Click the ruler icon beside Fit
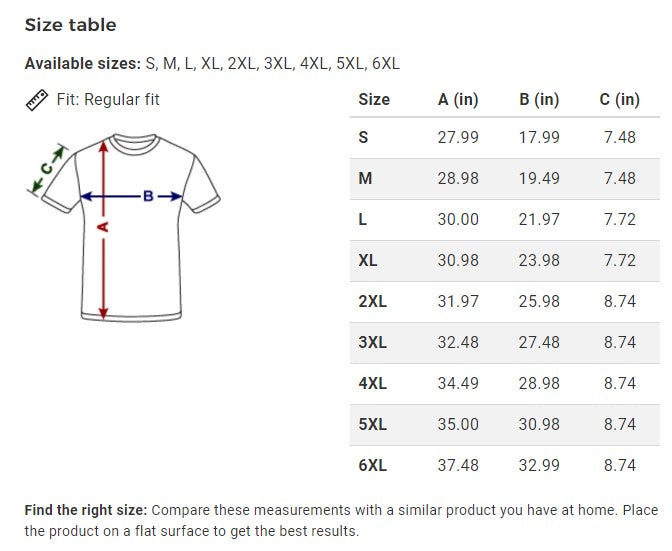The image size is (672, 551). click(37, 100)
